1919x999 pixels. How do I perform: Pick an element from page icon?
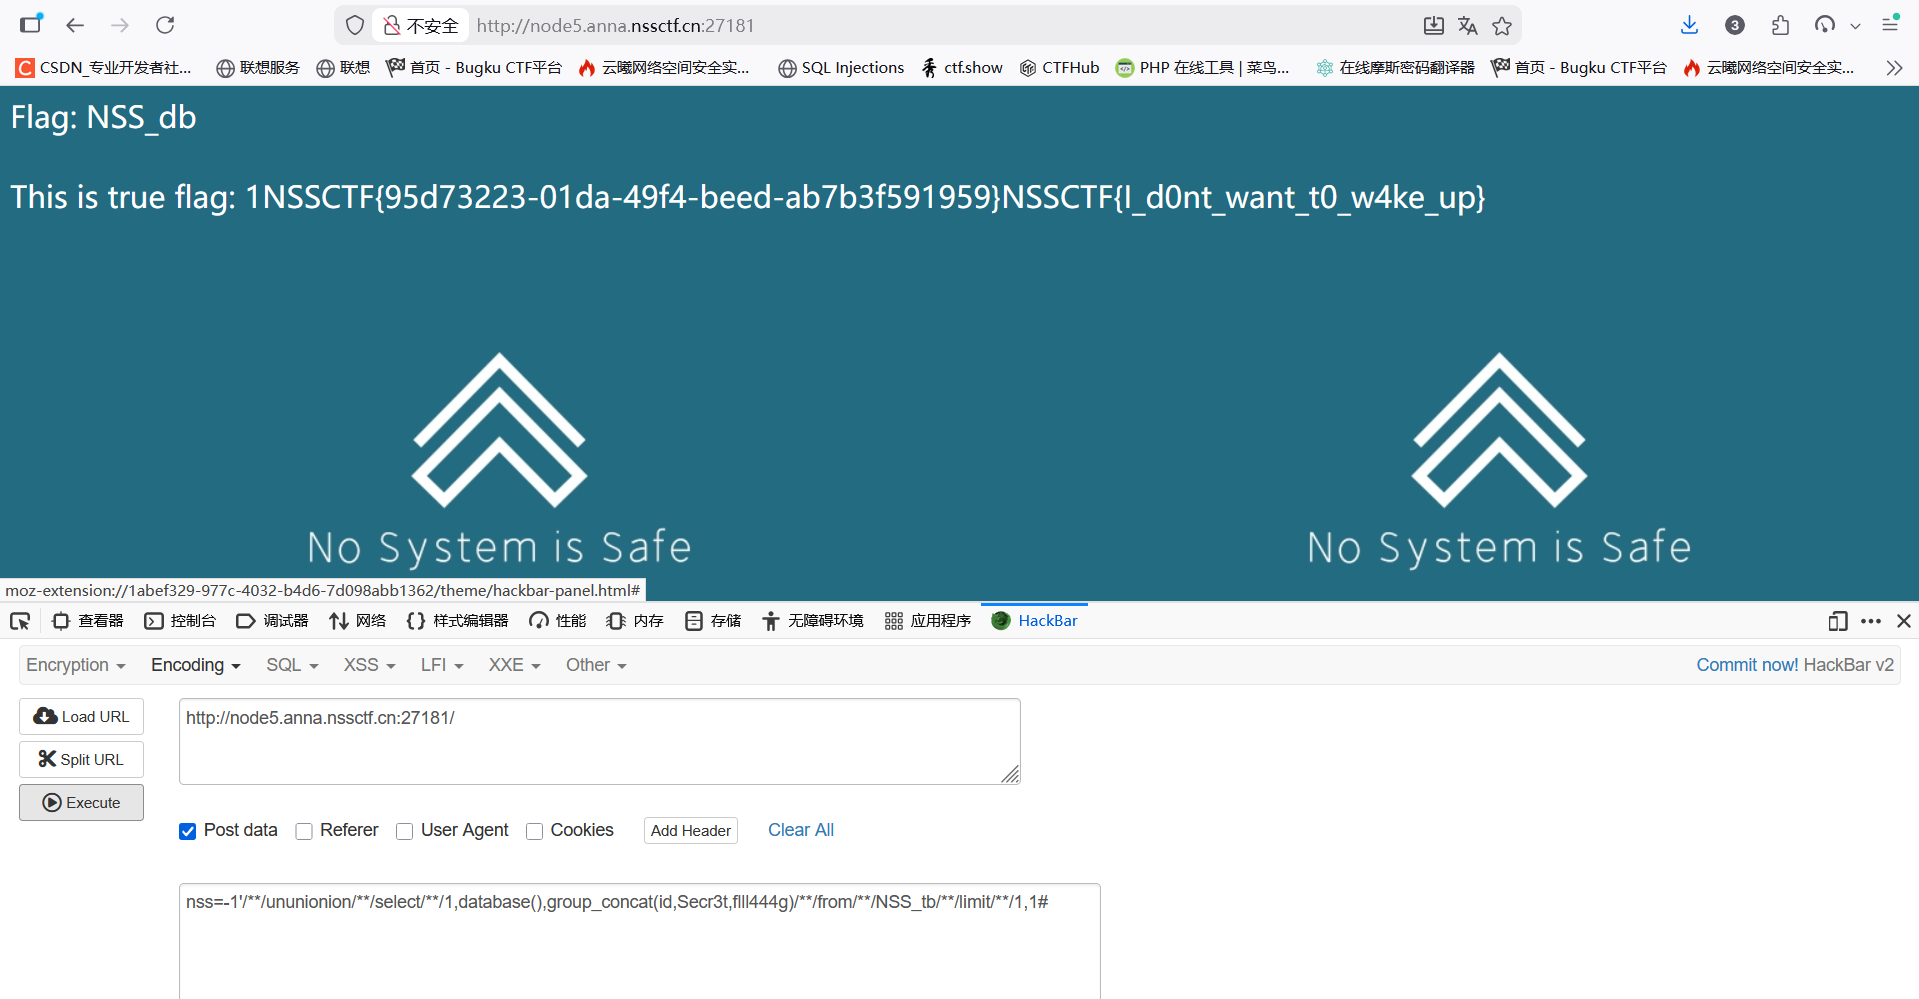coord(20,621)
